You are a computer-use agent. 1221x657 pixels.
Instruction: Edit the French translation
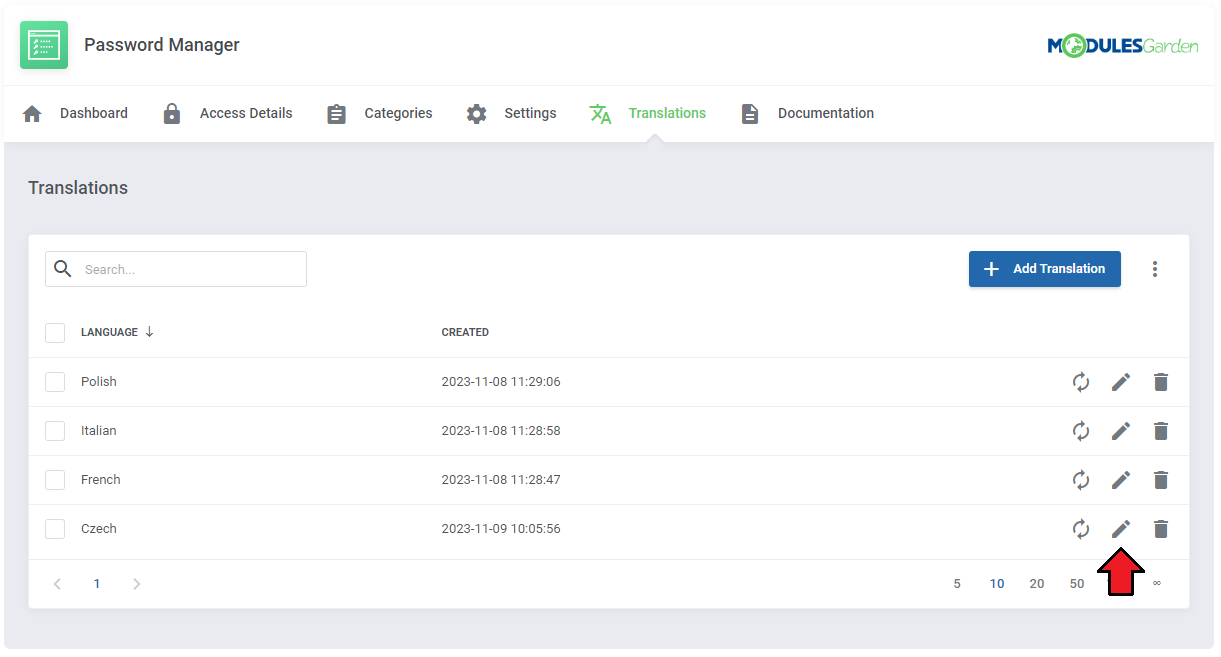[1121, 480]
